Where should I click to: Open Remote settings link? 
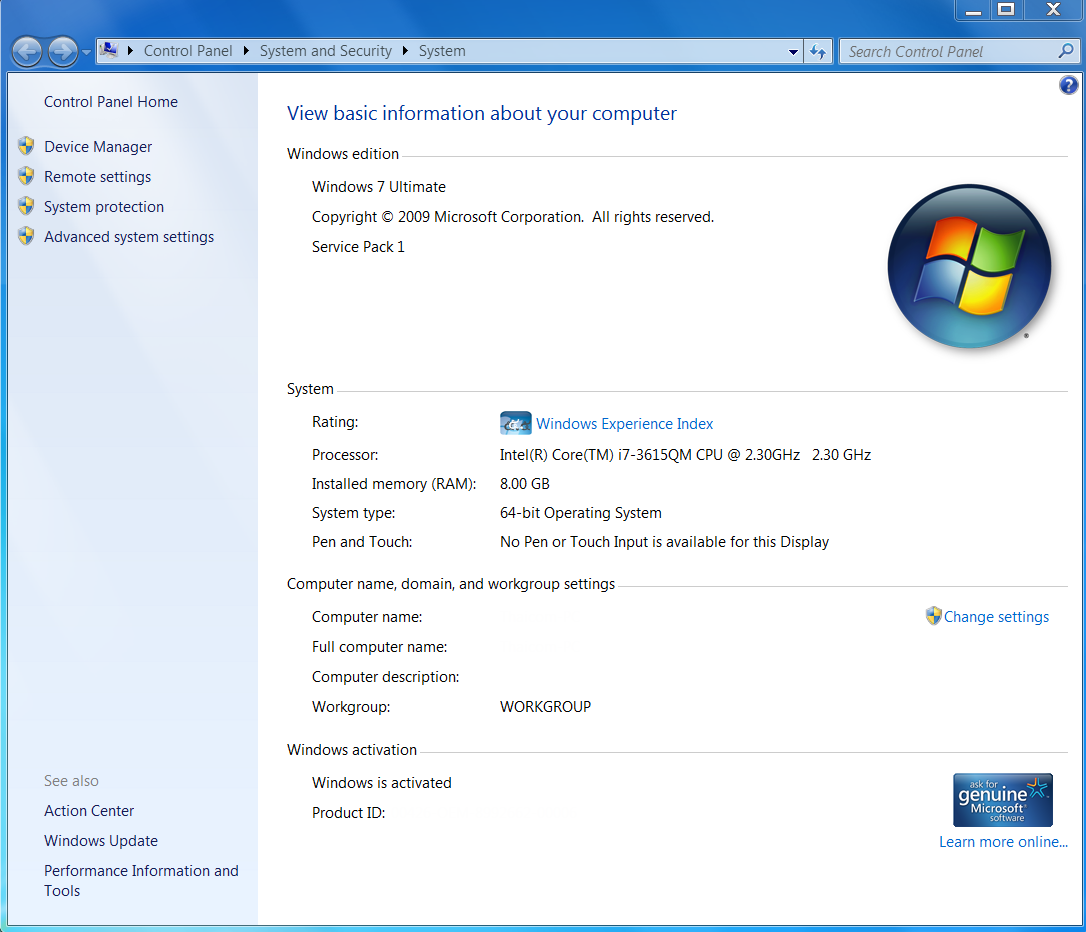[97, 177]
